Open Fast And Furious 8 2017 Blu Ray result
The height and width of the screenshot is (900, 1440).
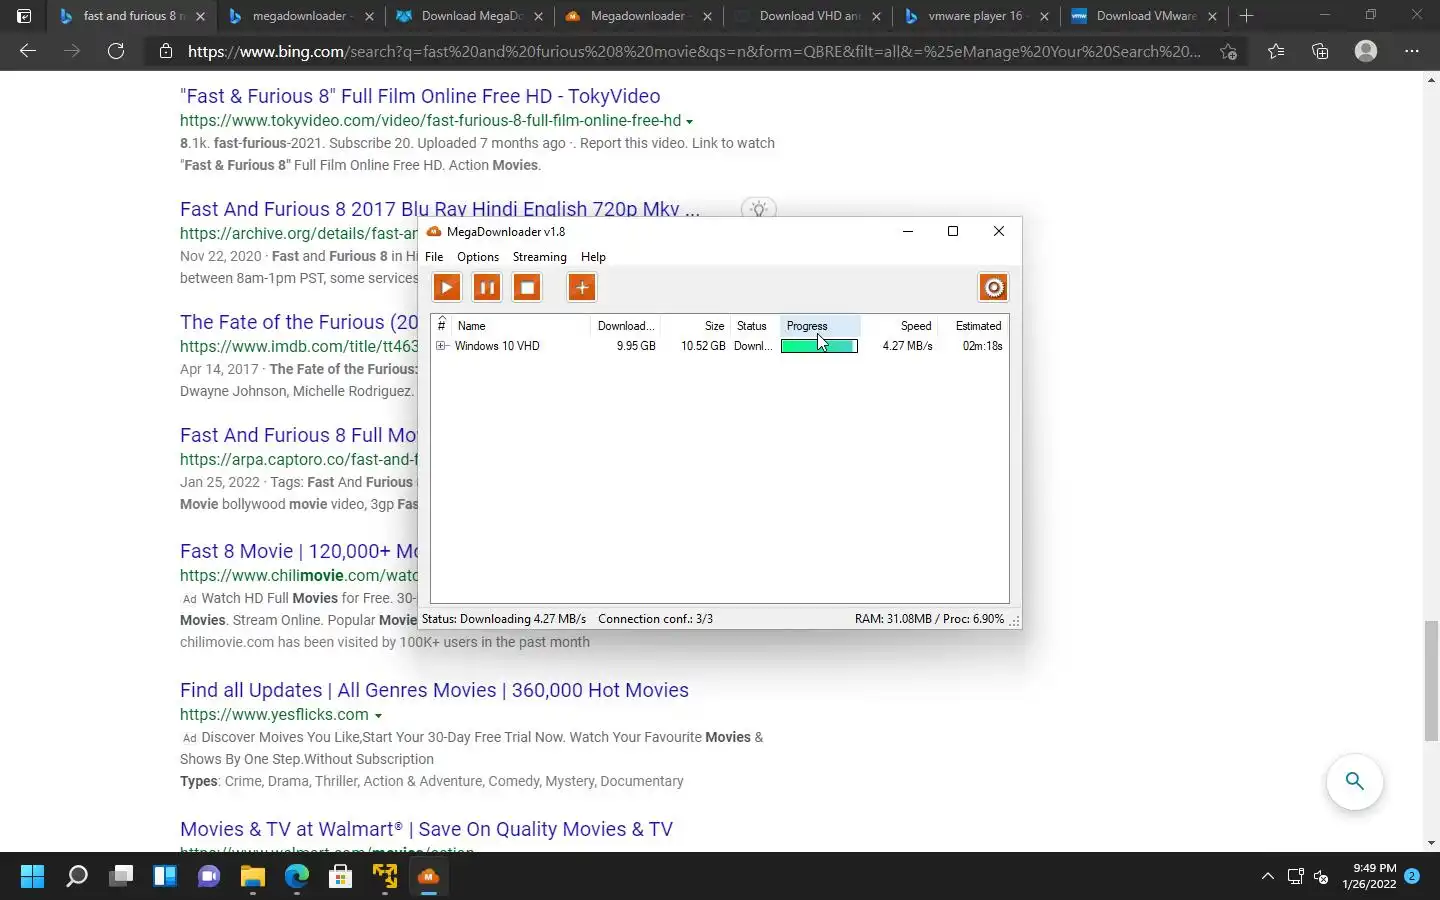[x=440, y=208]
